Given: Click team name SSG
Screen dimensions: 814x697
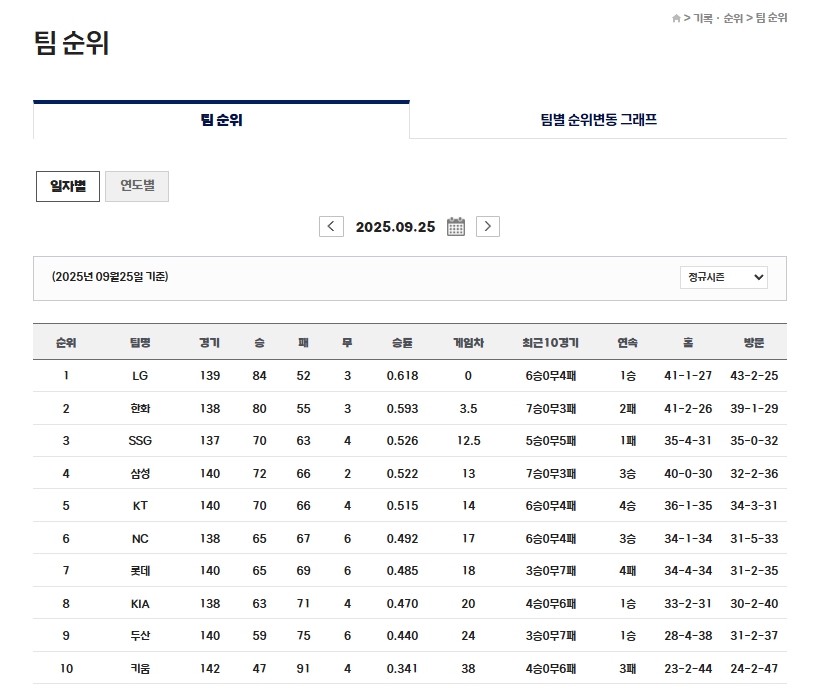Looking at the screenshot, I should (140, 441).
